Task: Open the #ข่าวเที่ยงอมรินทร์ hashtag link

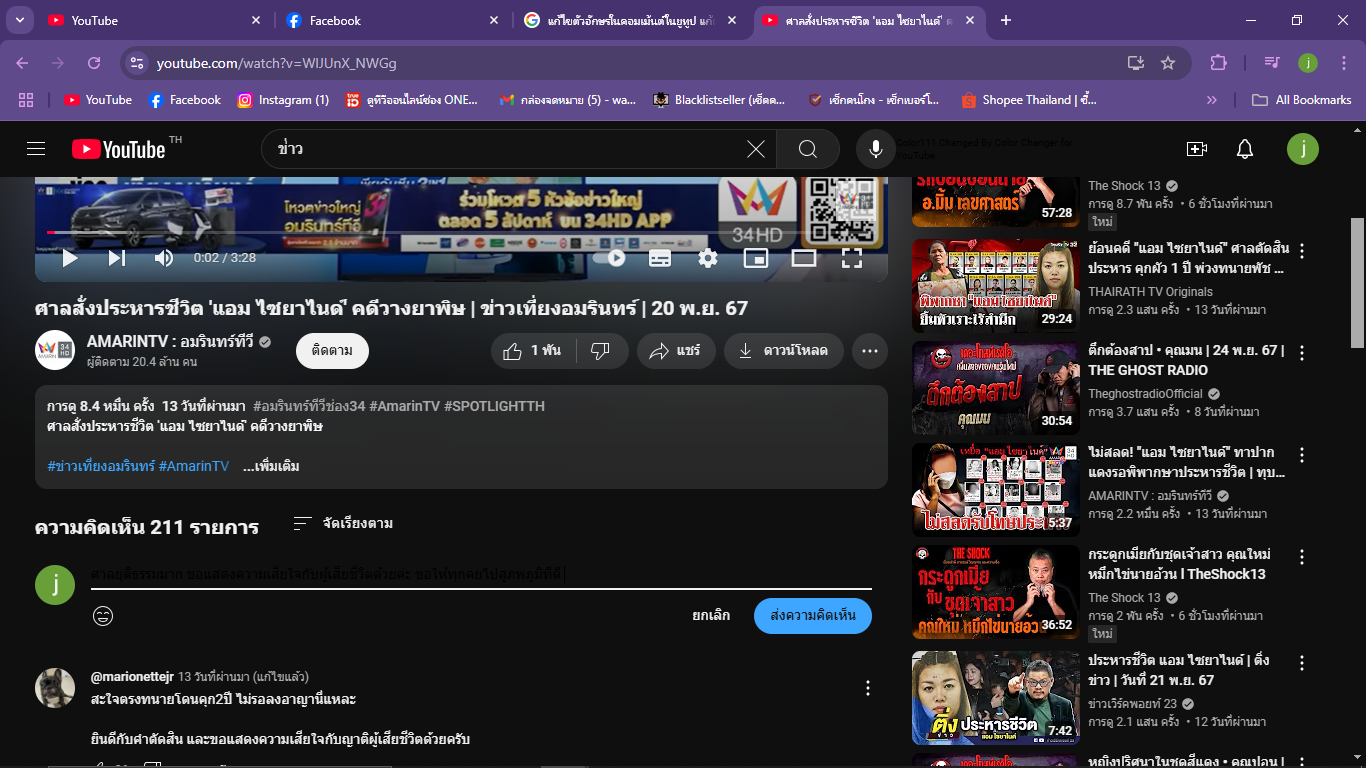Action: (x=101, y=466)
